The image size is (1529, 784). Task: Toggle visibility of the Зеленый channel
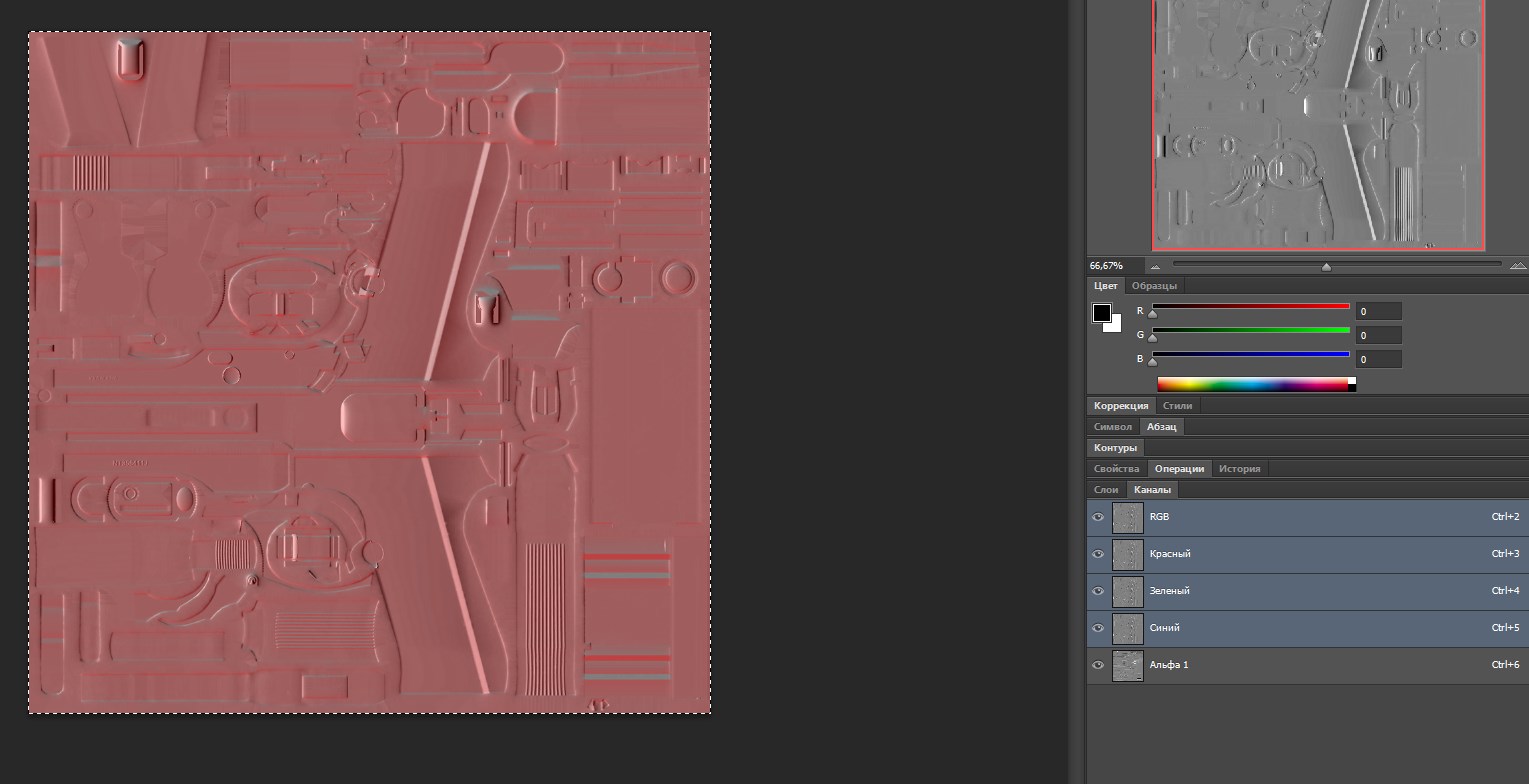point(1098,591)
